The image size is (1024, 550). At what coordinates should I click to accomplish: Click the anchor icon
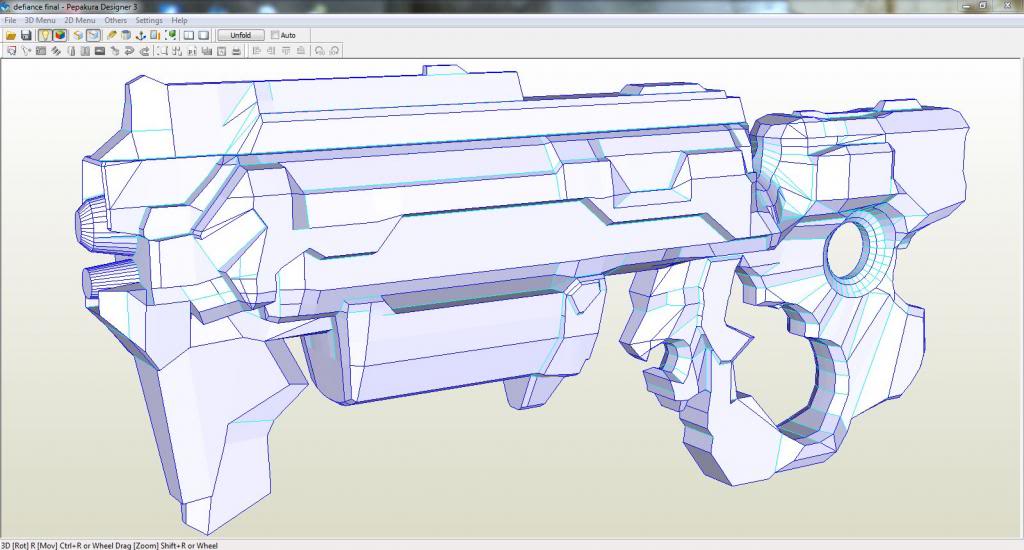pyautogui.click(x=140, y=35)
